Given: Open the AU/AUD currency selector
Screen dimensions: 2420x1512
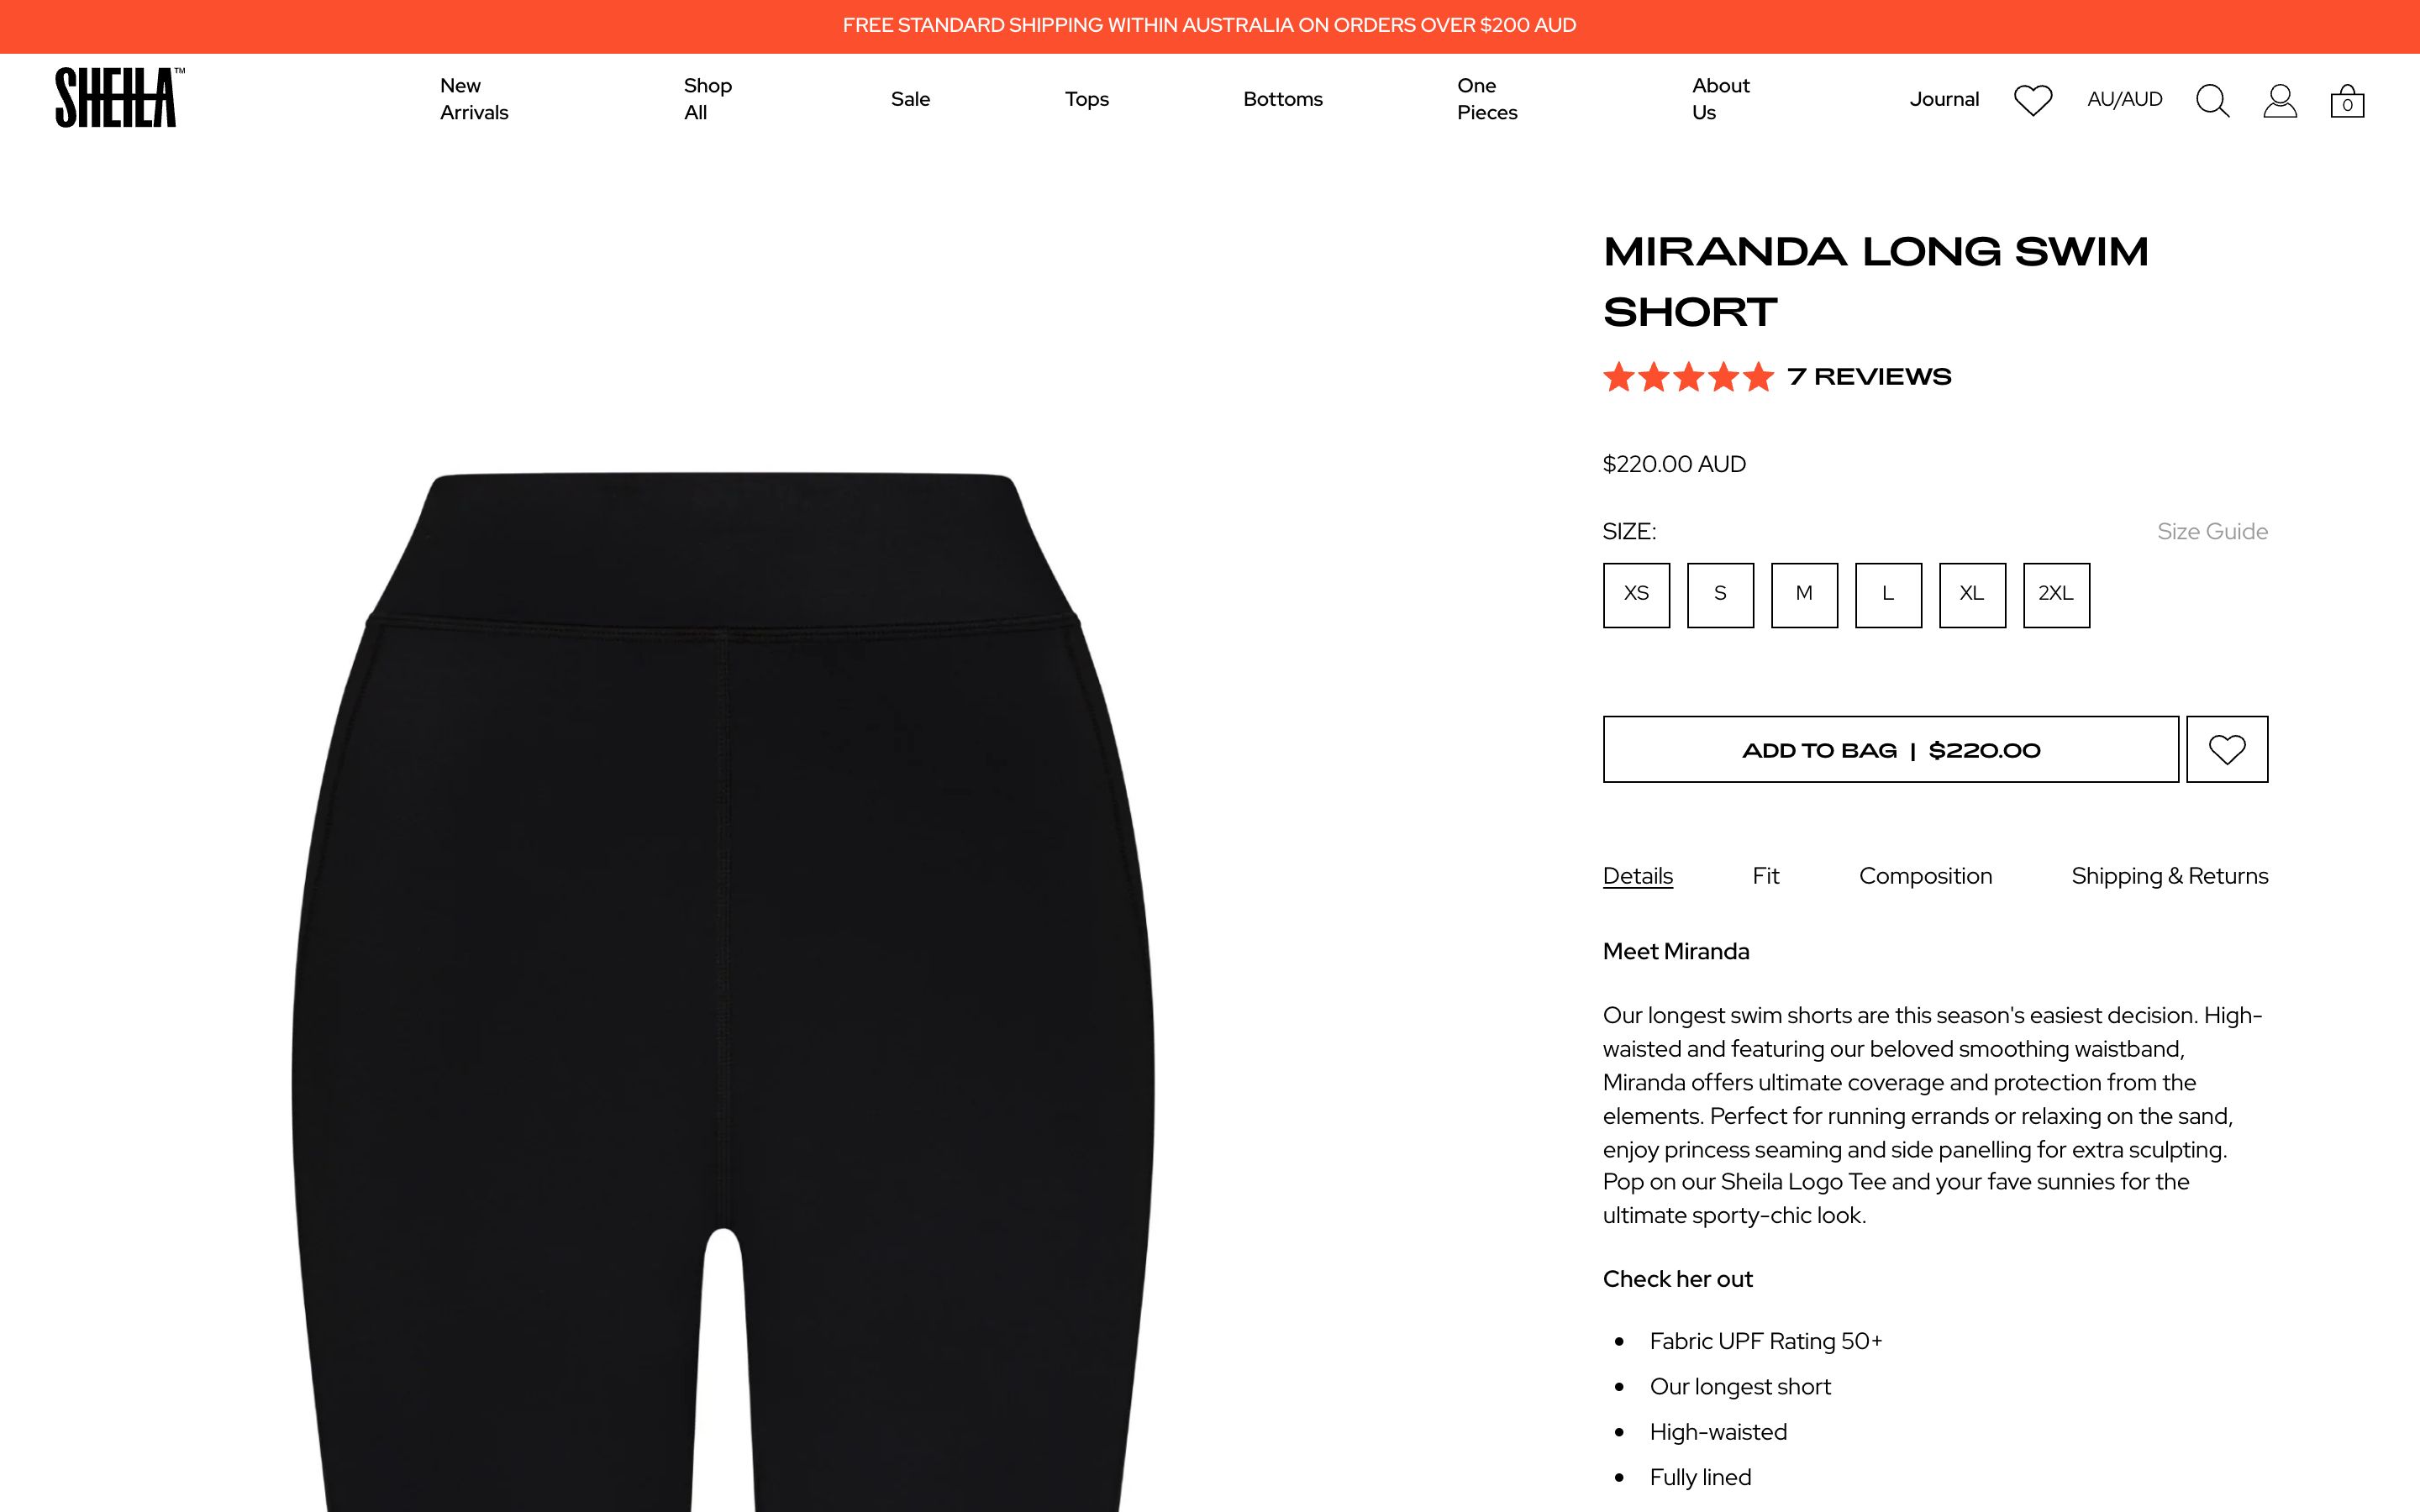Looking at the screenshot, I should tap(2125, 99).
